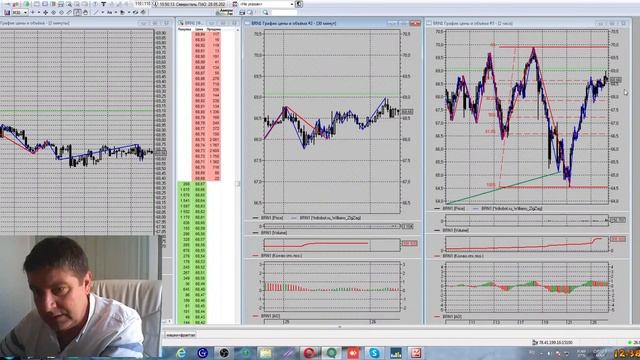Click the ask row with volume 2 609
The image size is (640, 360).
tap(207, 150)
